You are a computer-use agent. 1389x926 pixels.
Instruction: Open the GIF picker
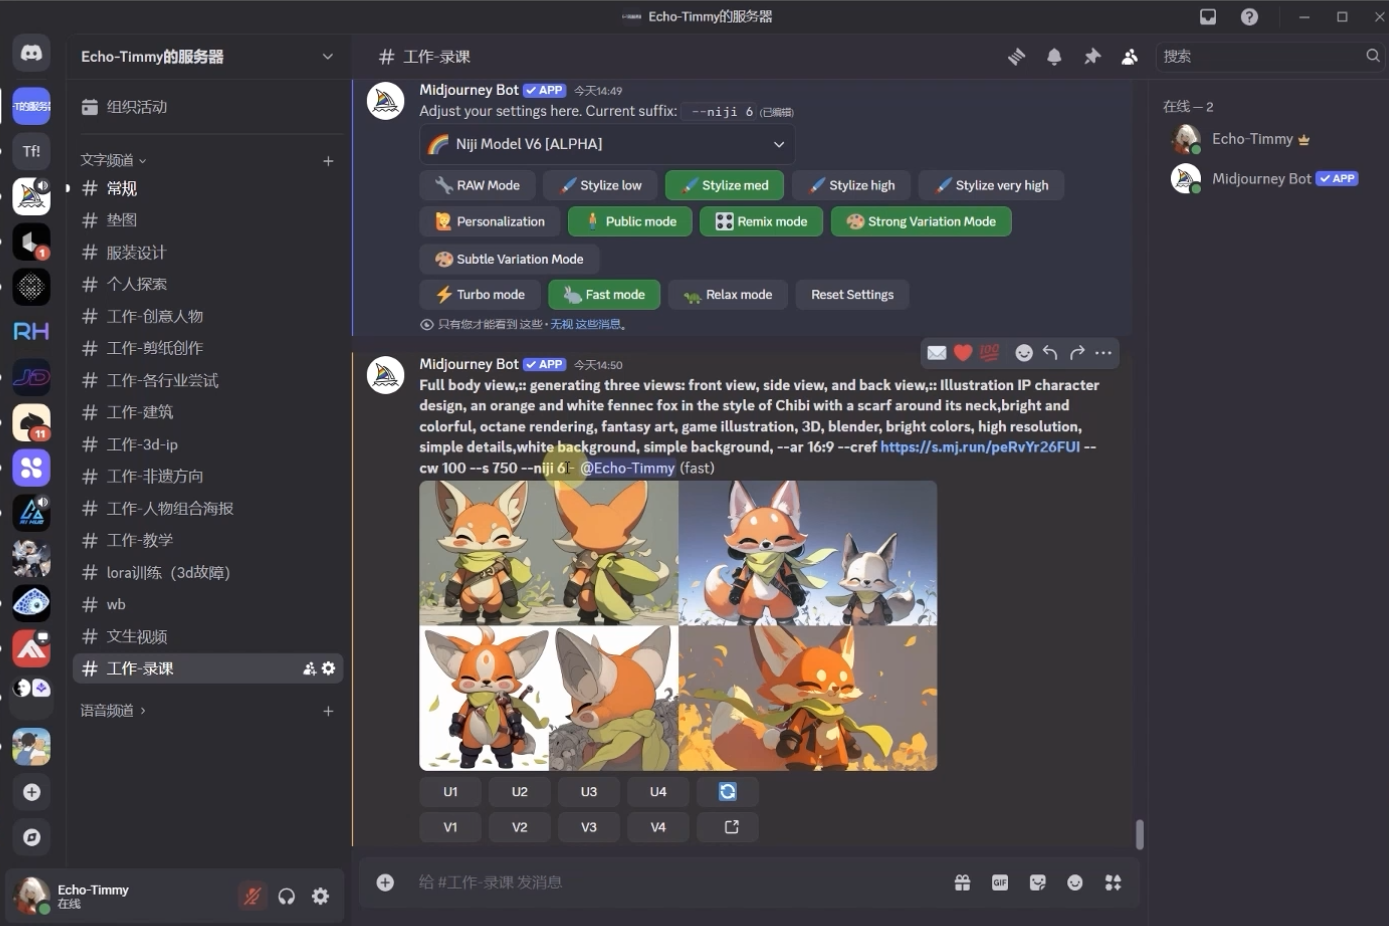1000,882
